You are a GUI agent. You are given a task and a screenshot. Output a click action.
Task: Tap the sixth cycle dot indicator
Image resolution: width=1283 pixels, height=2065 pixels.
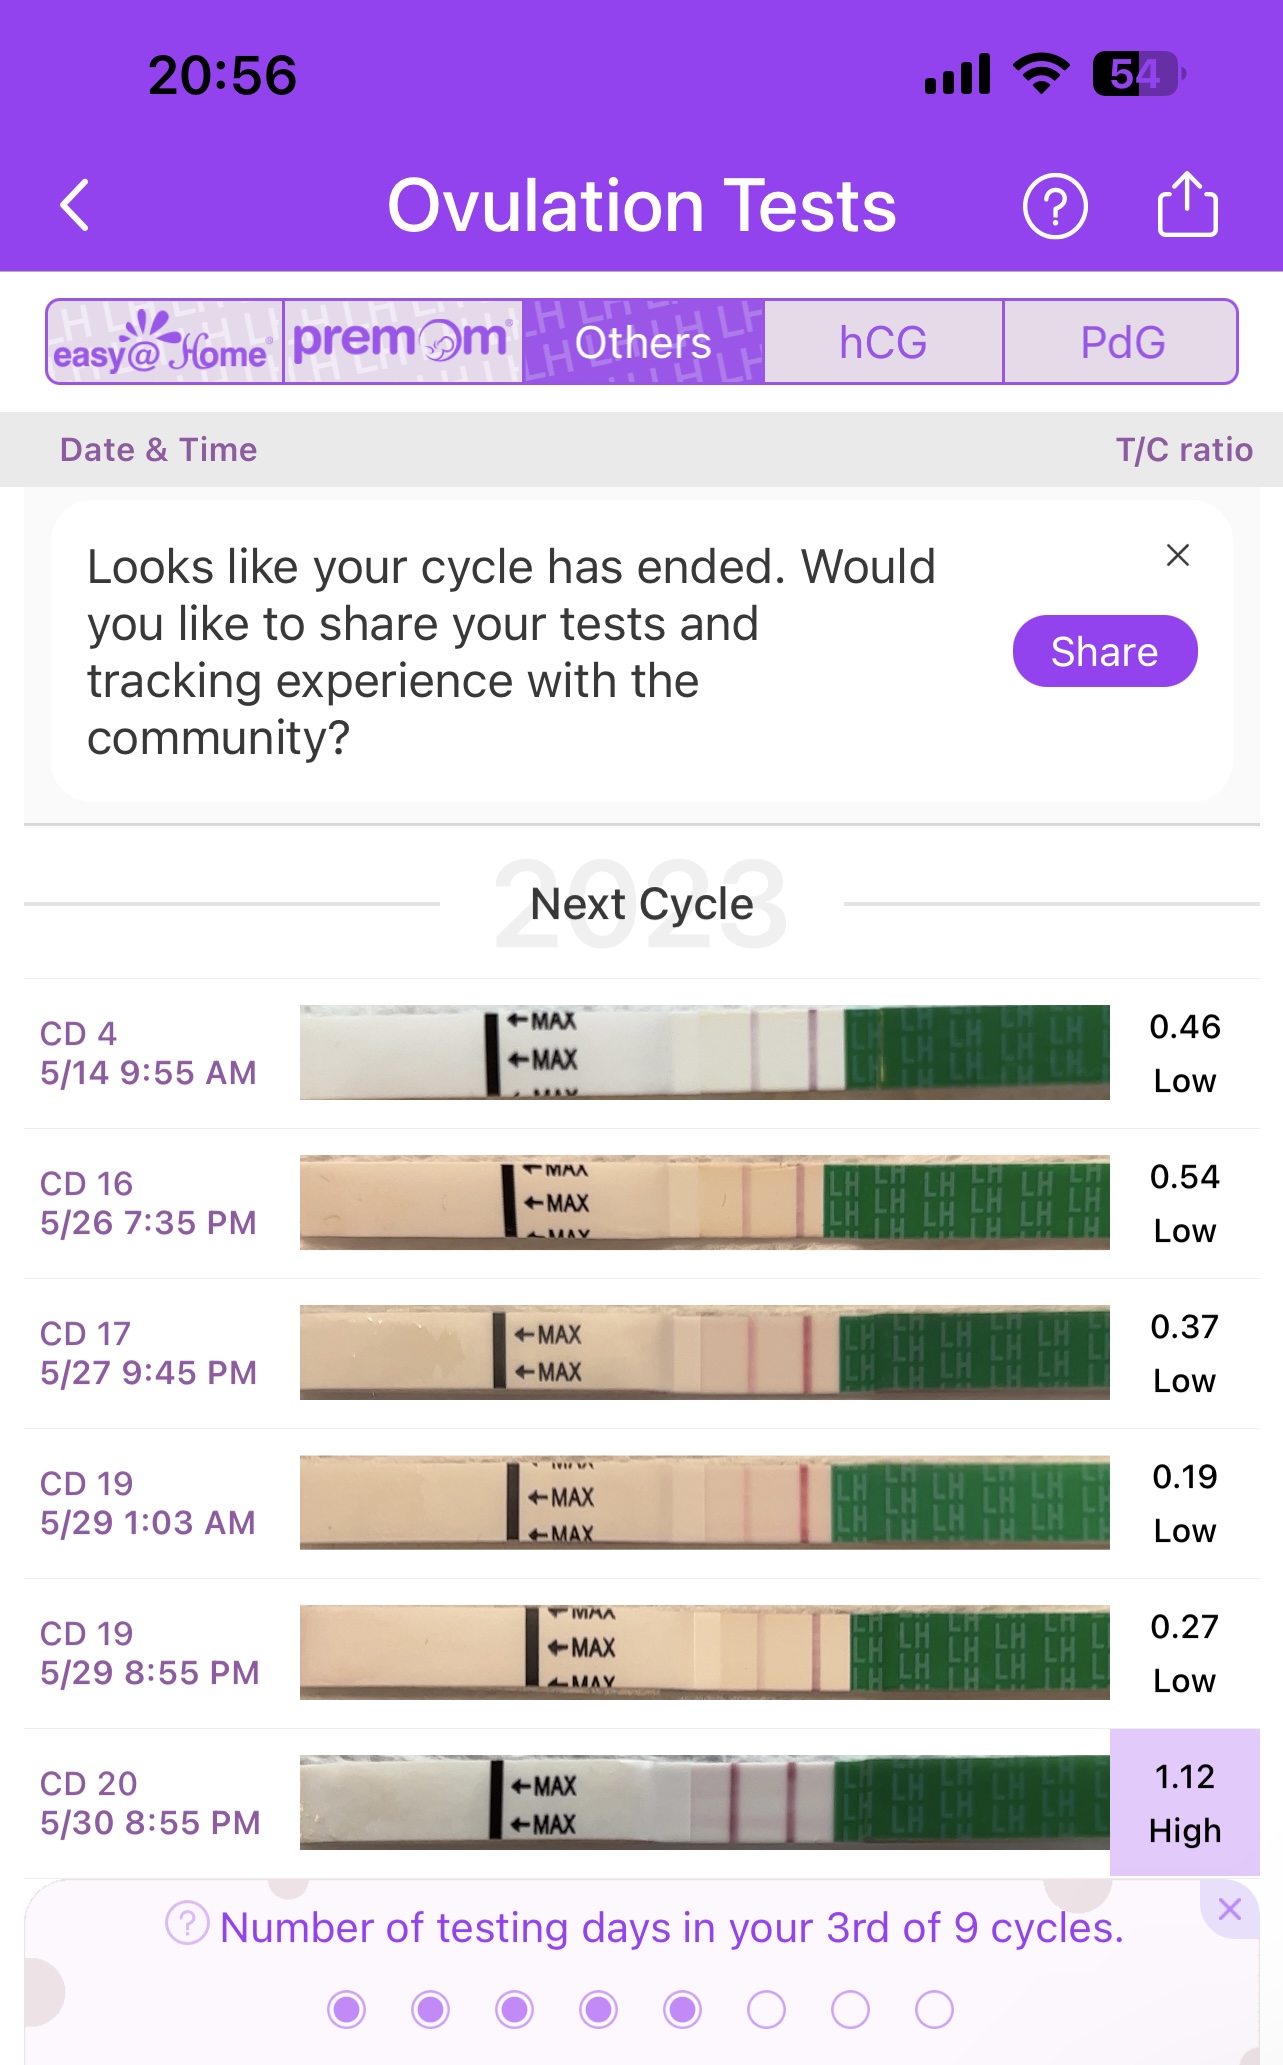click(766, 2009)
